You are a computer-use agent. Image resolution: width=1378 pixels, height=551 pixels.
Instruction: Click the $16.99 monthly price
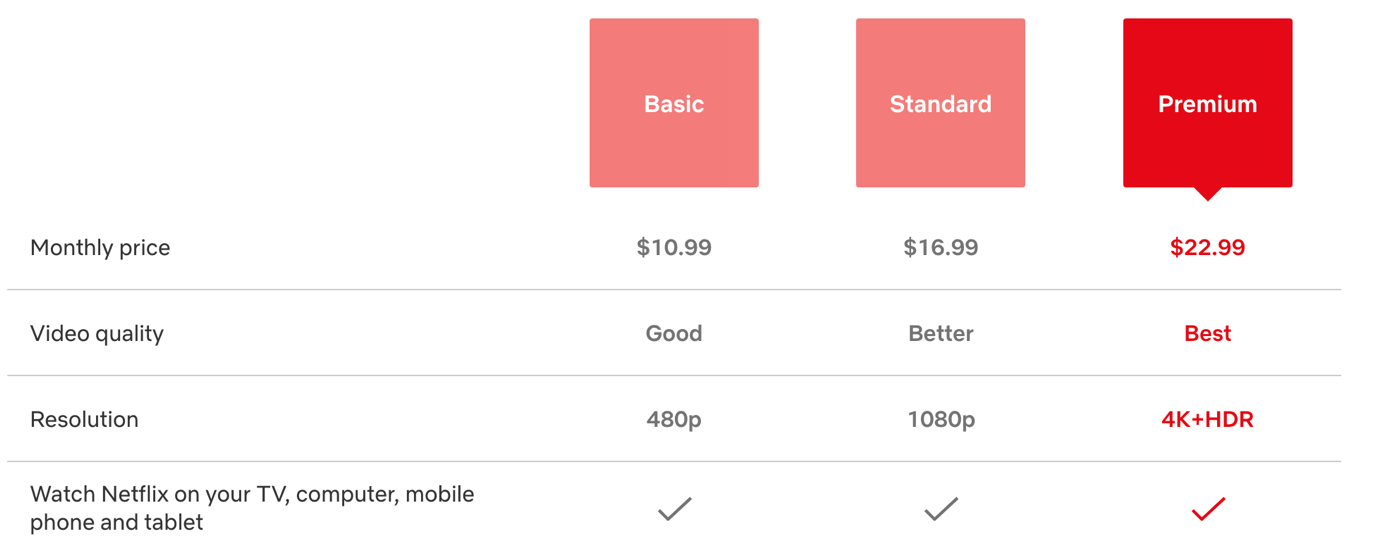point(941,248)
